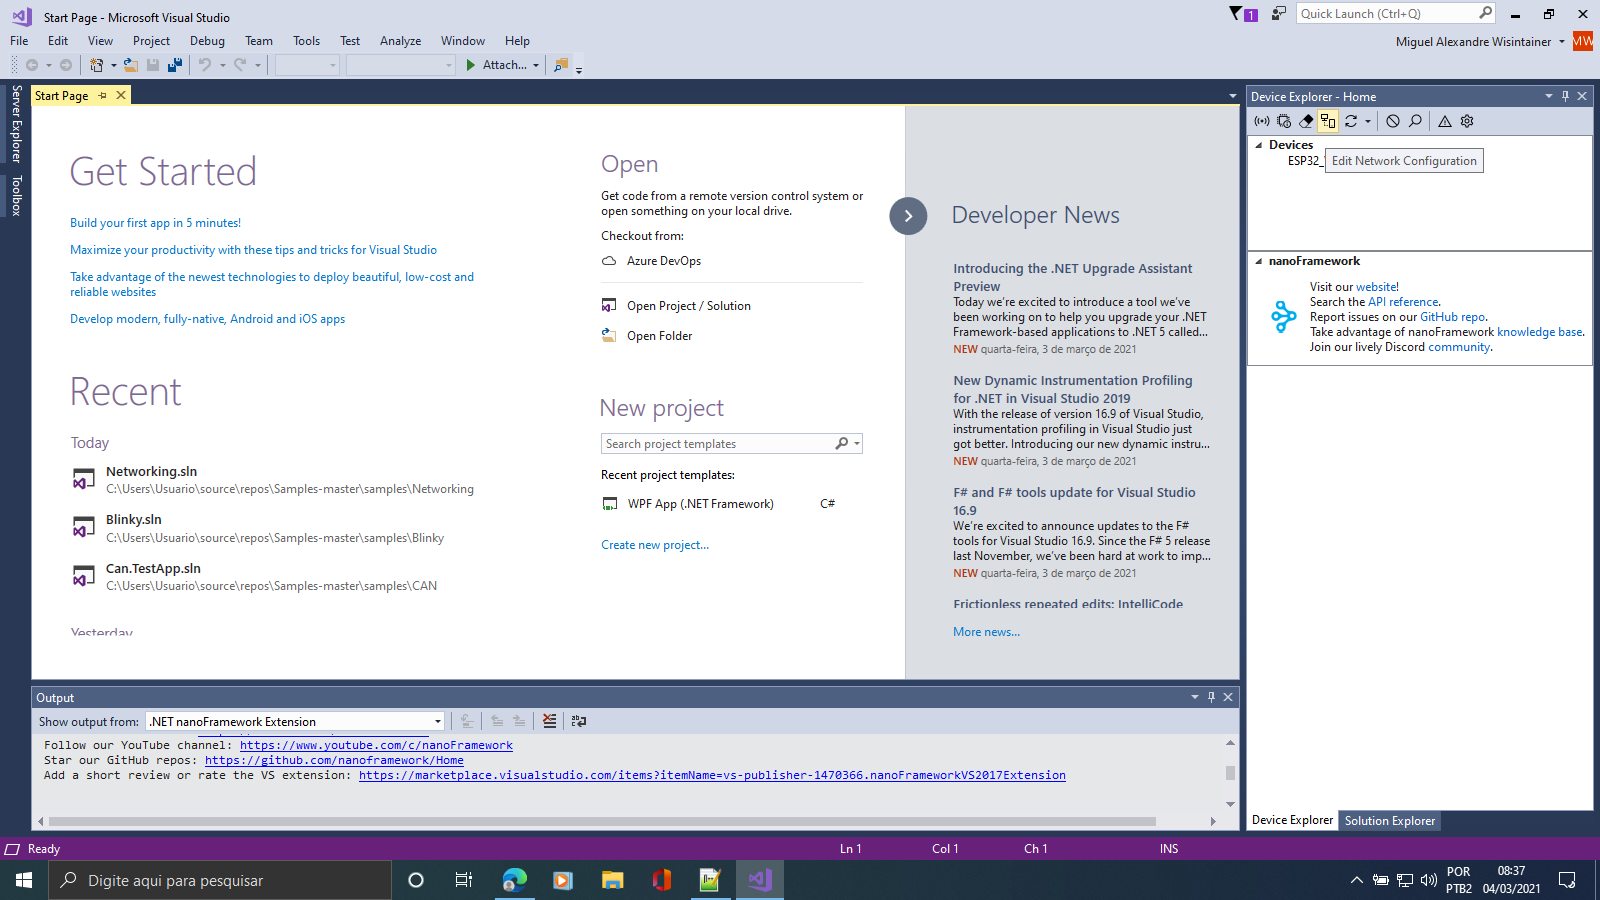
Task: Click the Erase App eraser icon
Action: (1306, 121)
